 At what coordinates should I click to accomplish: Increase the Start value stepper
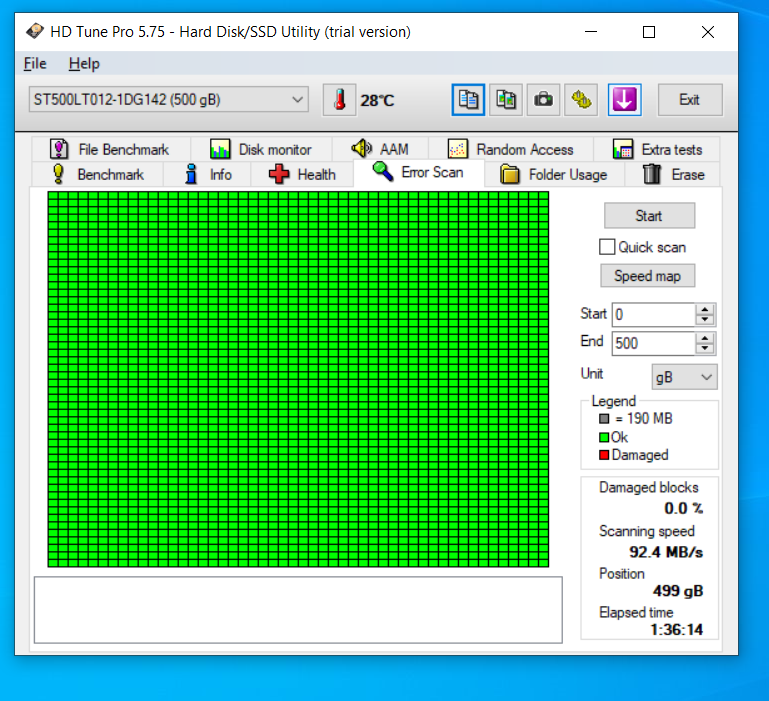[705, 310]
